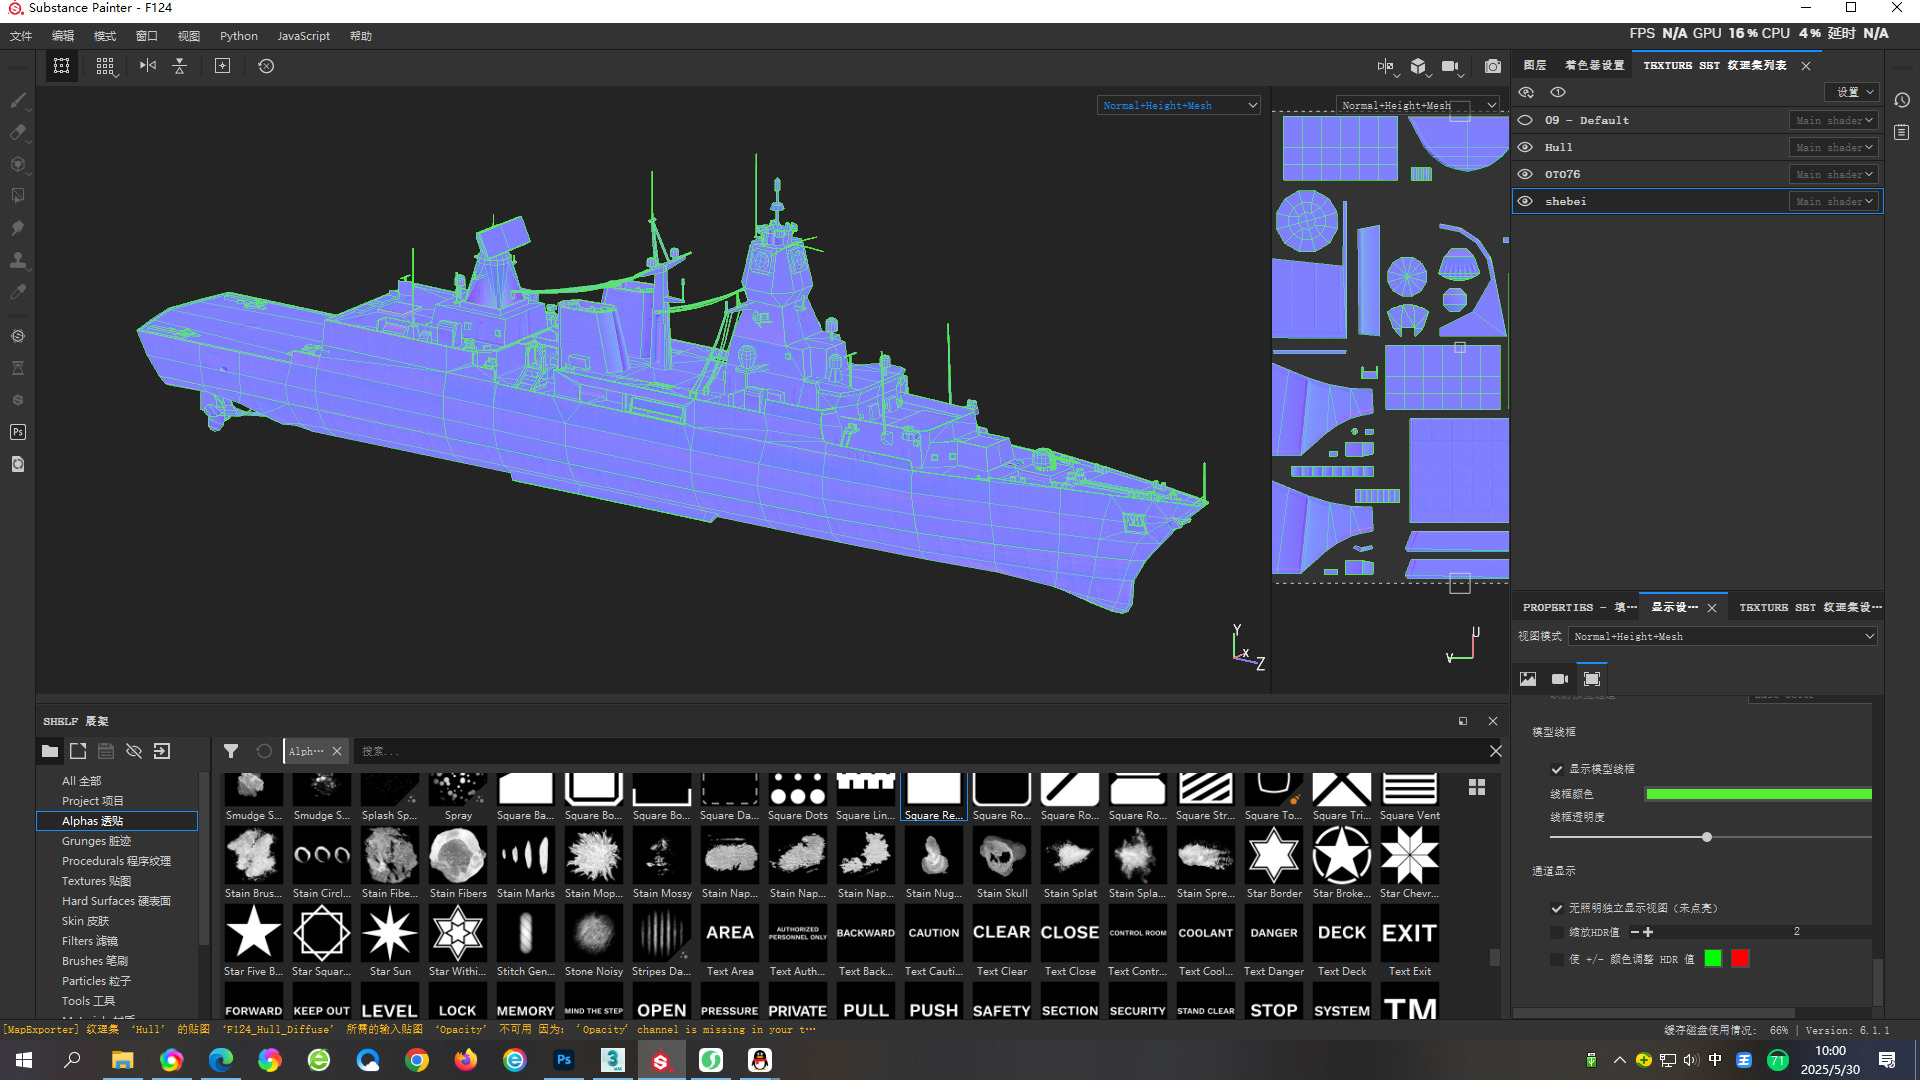
Task: Select the Eraser tool
Action: [x=18, y=132]
